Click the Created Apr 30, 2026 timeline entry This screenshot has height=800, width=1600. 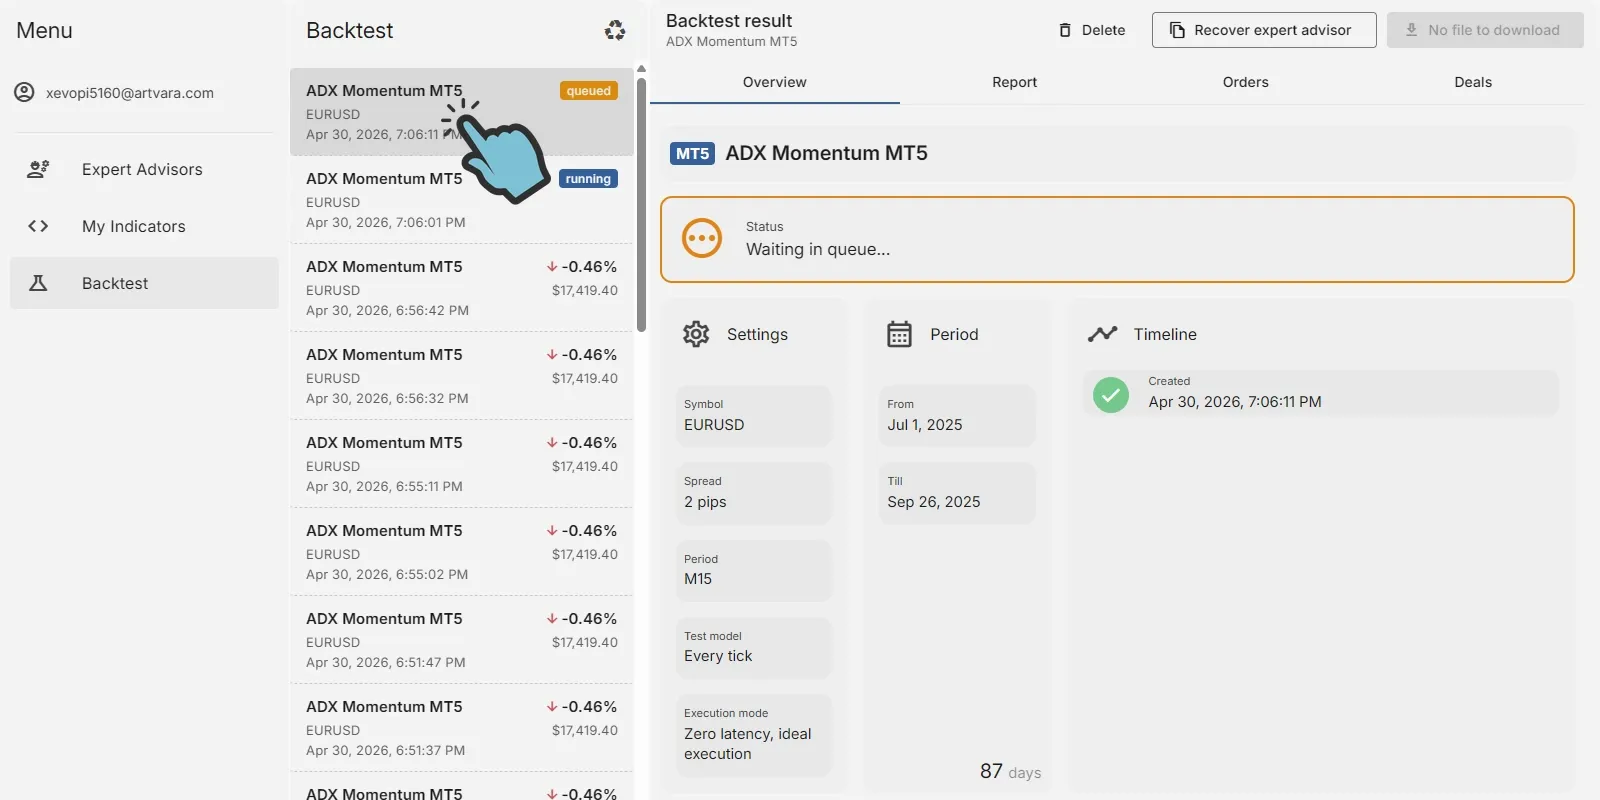click(x=1320, y=393)
